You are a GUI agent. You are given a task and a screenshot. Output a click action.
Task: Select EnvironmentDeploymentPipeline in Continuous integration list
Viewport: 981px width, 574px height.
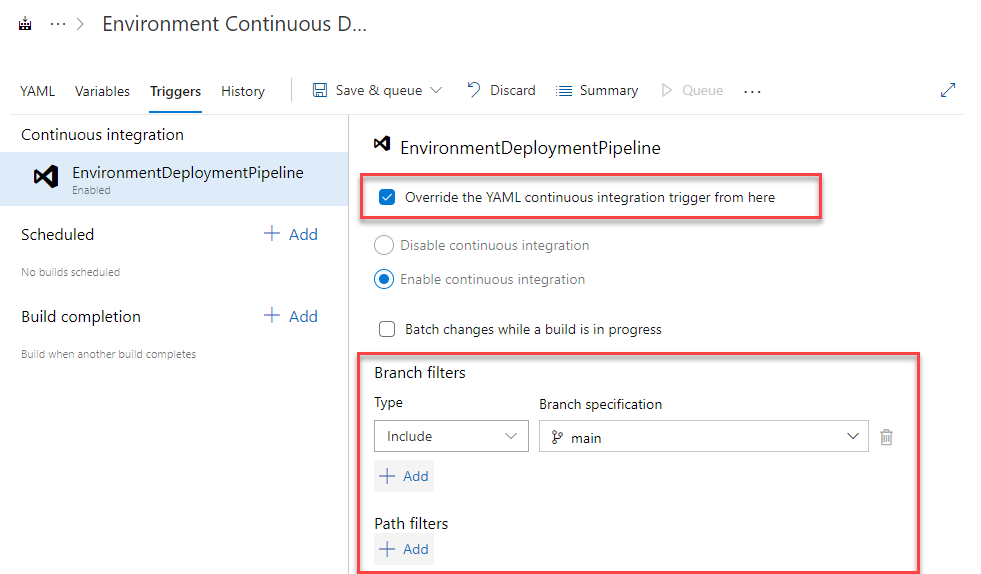[174, 179]
